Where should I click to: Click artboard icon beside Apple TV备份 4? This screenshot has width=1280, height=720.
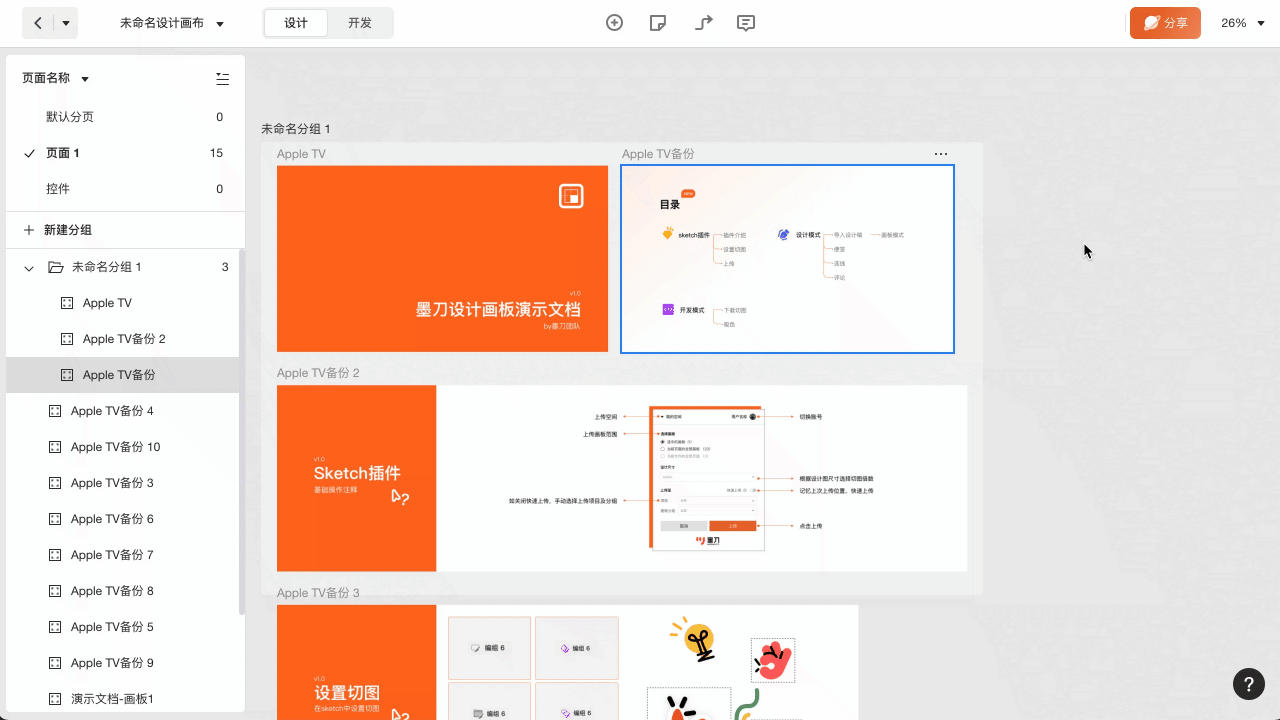(x=55, y=411)
